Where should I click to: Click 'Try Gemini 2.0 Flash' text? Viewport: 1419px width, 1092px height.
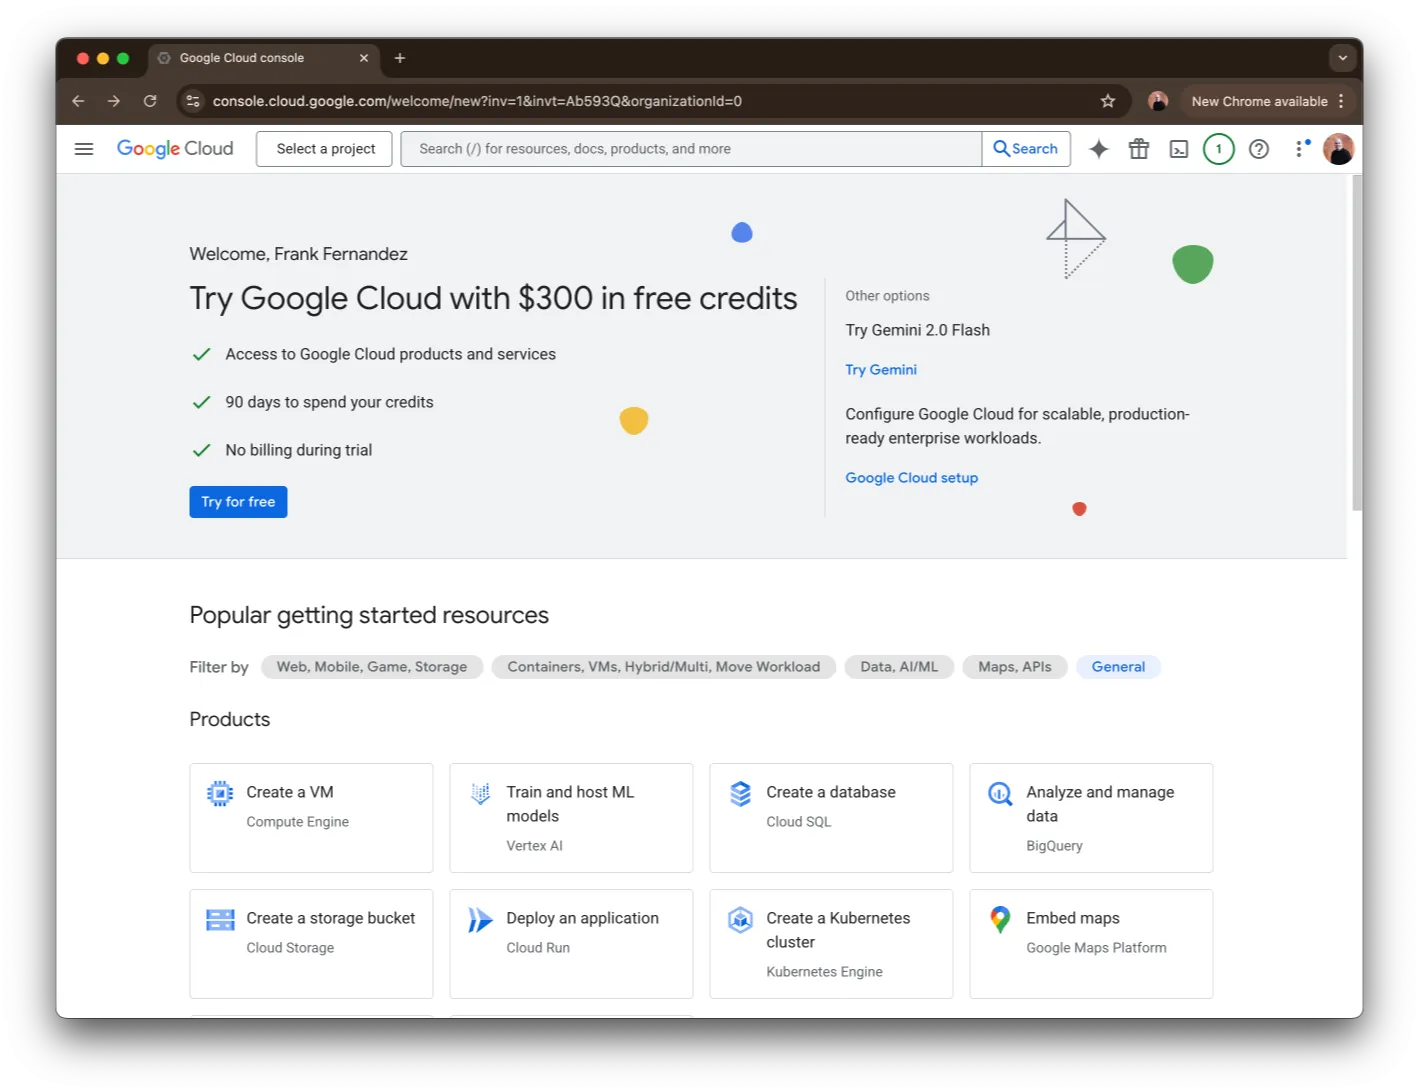[x=917, y=330]
